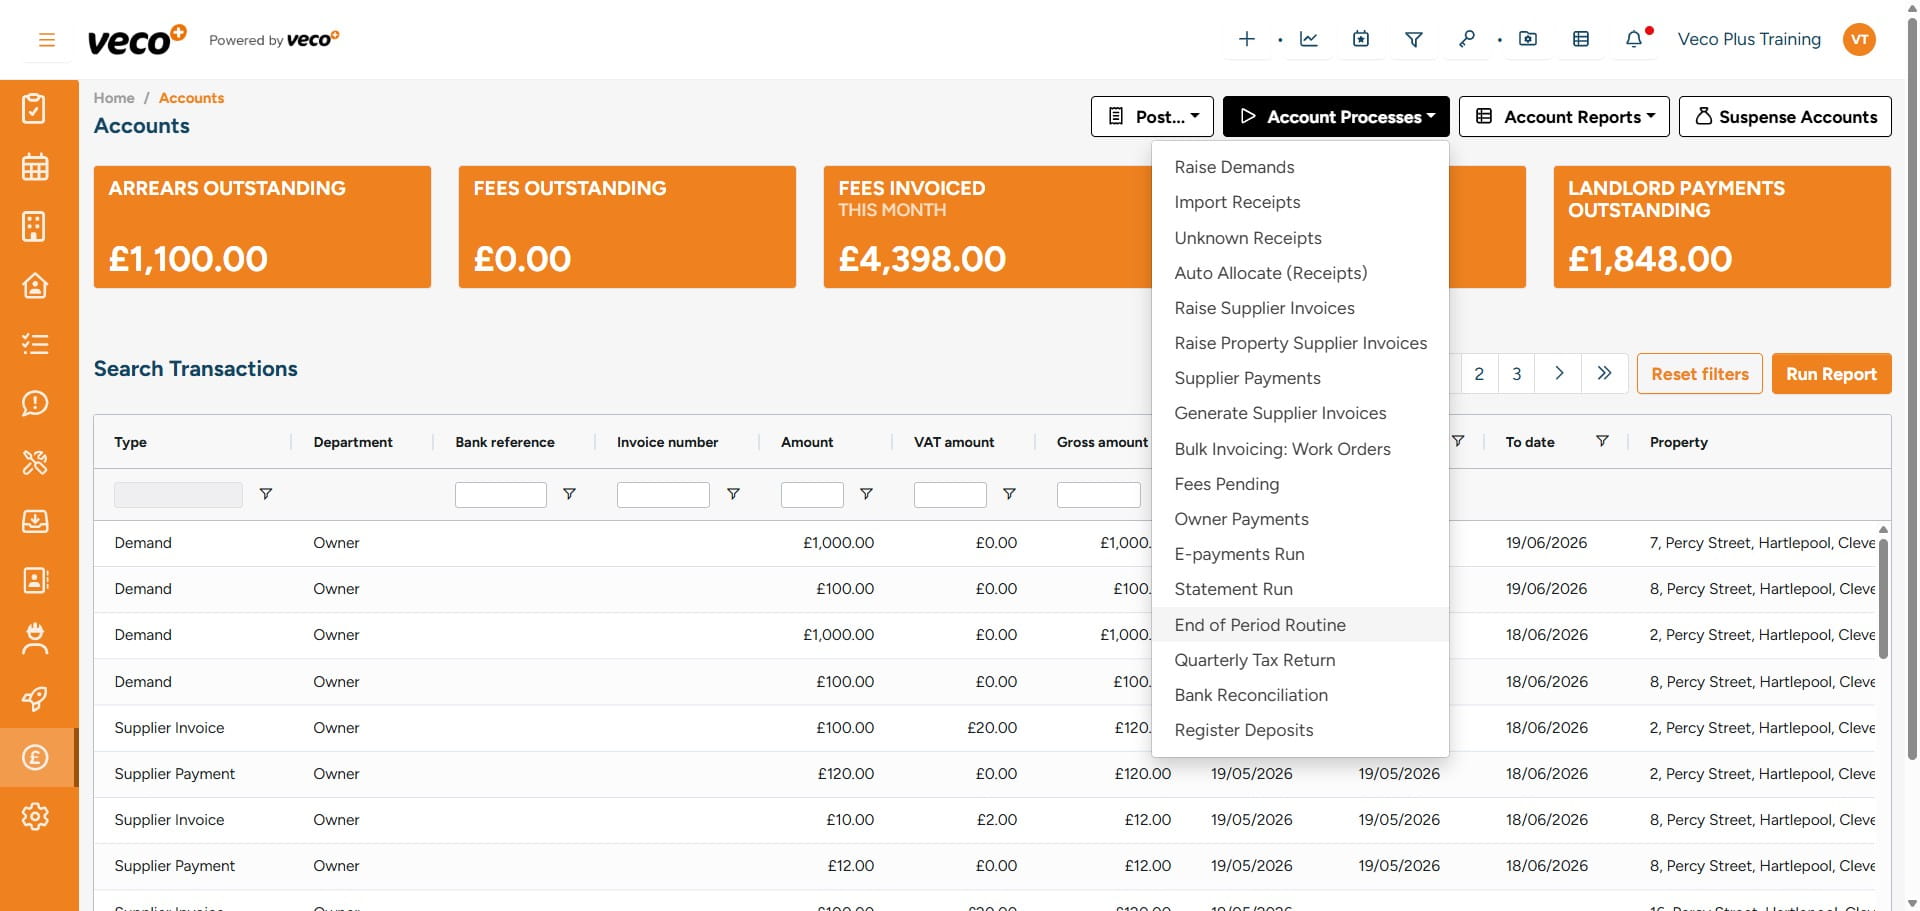Open the rocket icon in sidebar
1920x911 pixels.
[x=35, y=698]
